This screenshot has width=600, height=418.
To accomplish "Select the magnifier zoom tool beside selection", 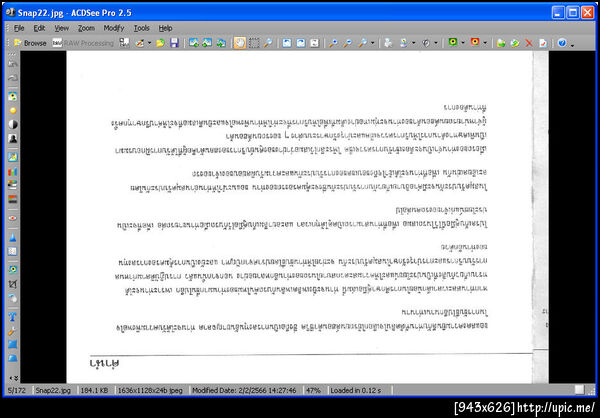I will pyautogui.click(x=268, y=43).
